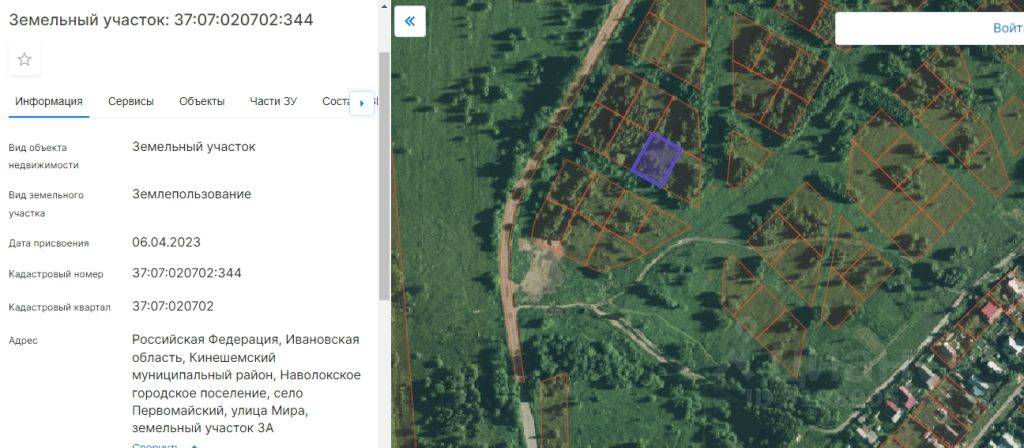Image resolution: width=1024 pixels, height=448 pixels.
Task: Show more tabs using the right arrow
Action: 362,103
